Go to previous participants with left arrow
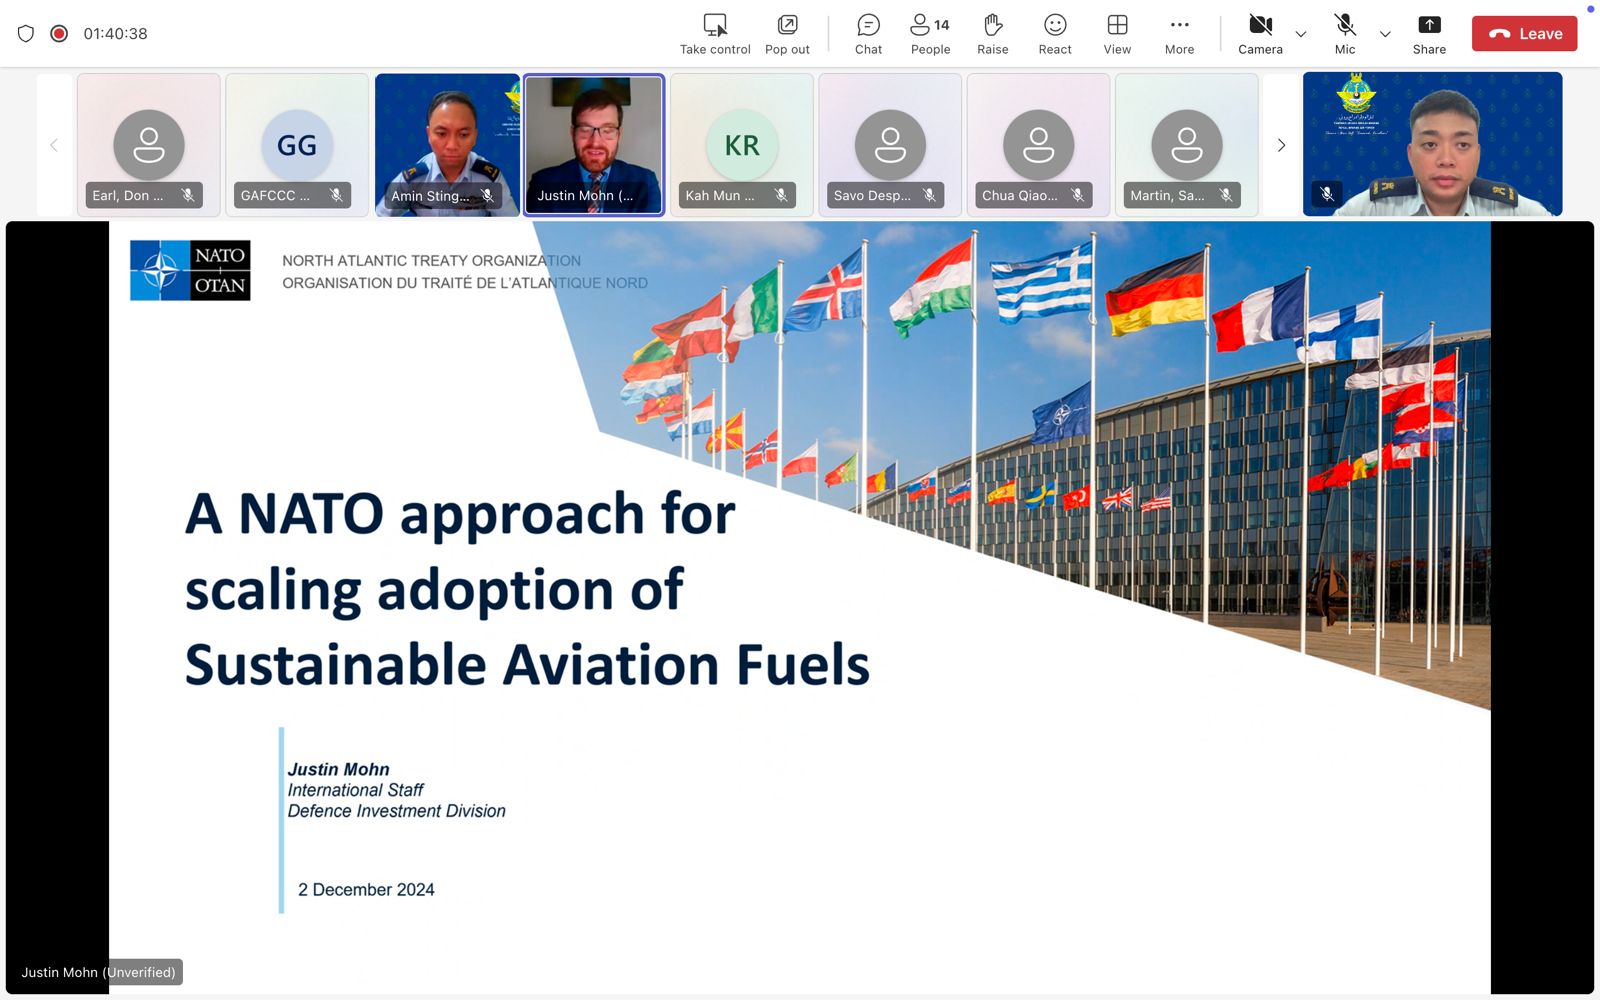 tap(54, 145)
